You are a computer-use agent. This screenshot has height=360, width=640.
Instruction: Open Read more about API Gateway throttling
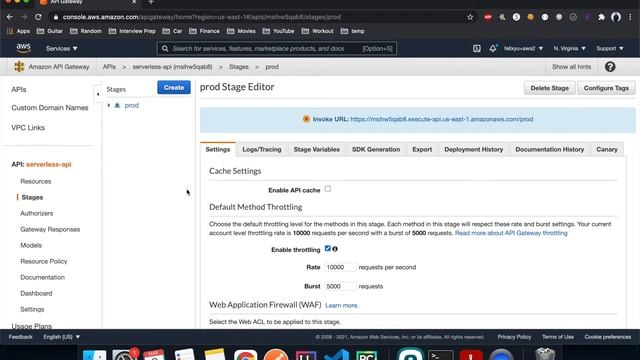(x=511, y=233)
